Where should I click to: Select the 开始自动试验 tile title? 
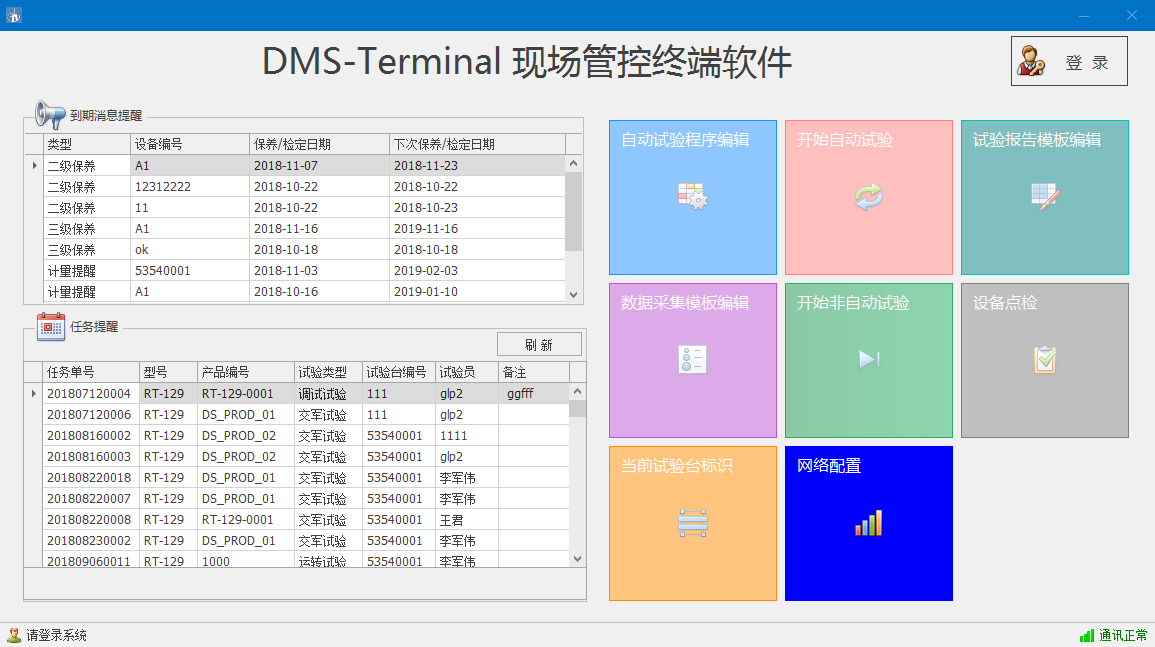click(x=845, y=140)
